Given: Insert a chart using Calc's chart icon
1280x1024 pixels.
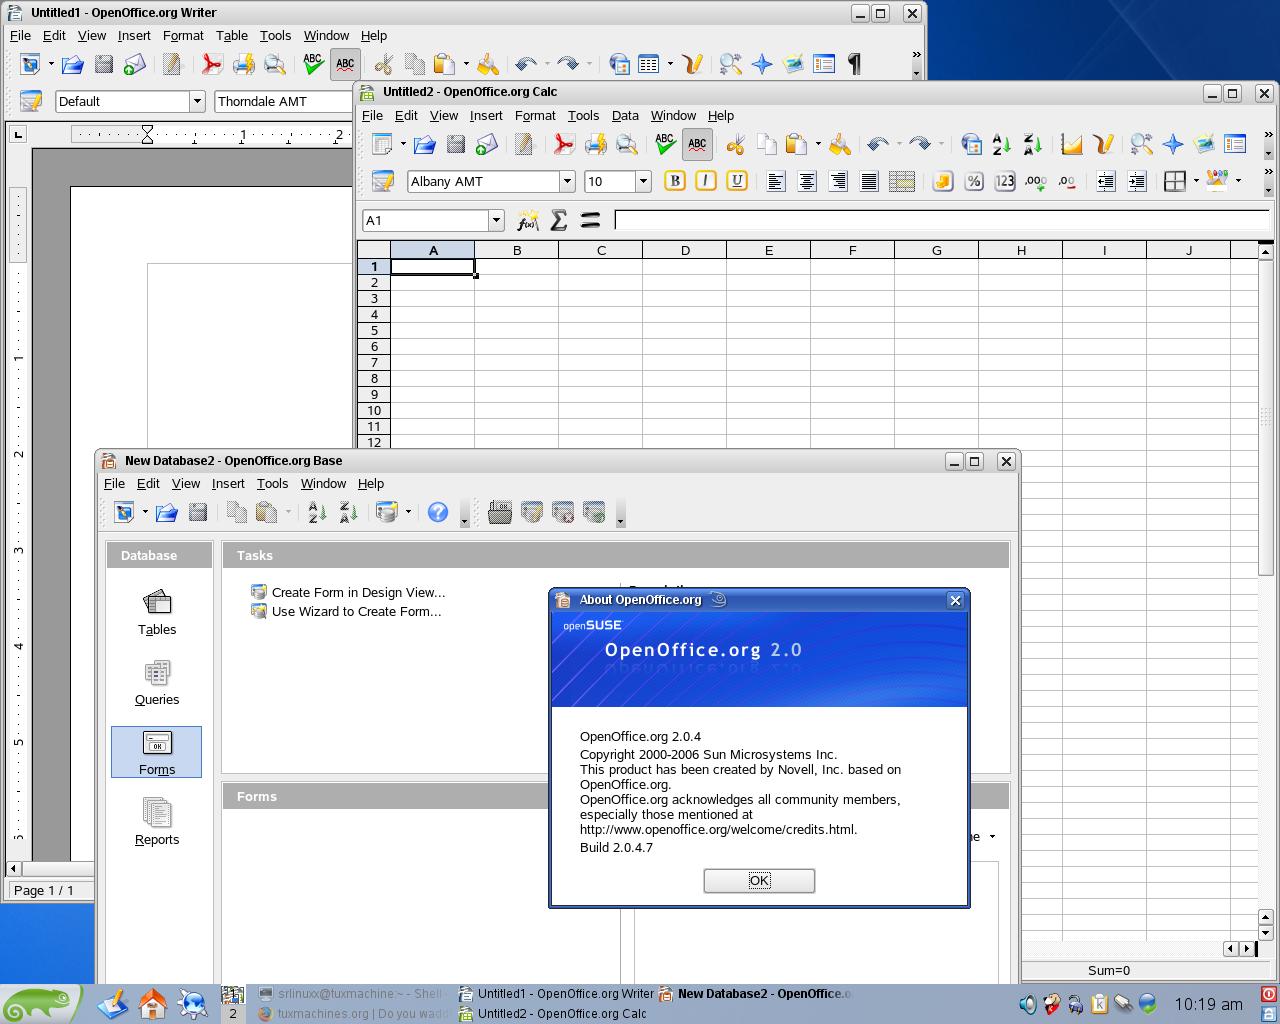Looking at the screenshot, I should point(1072,144).
